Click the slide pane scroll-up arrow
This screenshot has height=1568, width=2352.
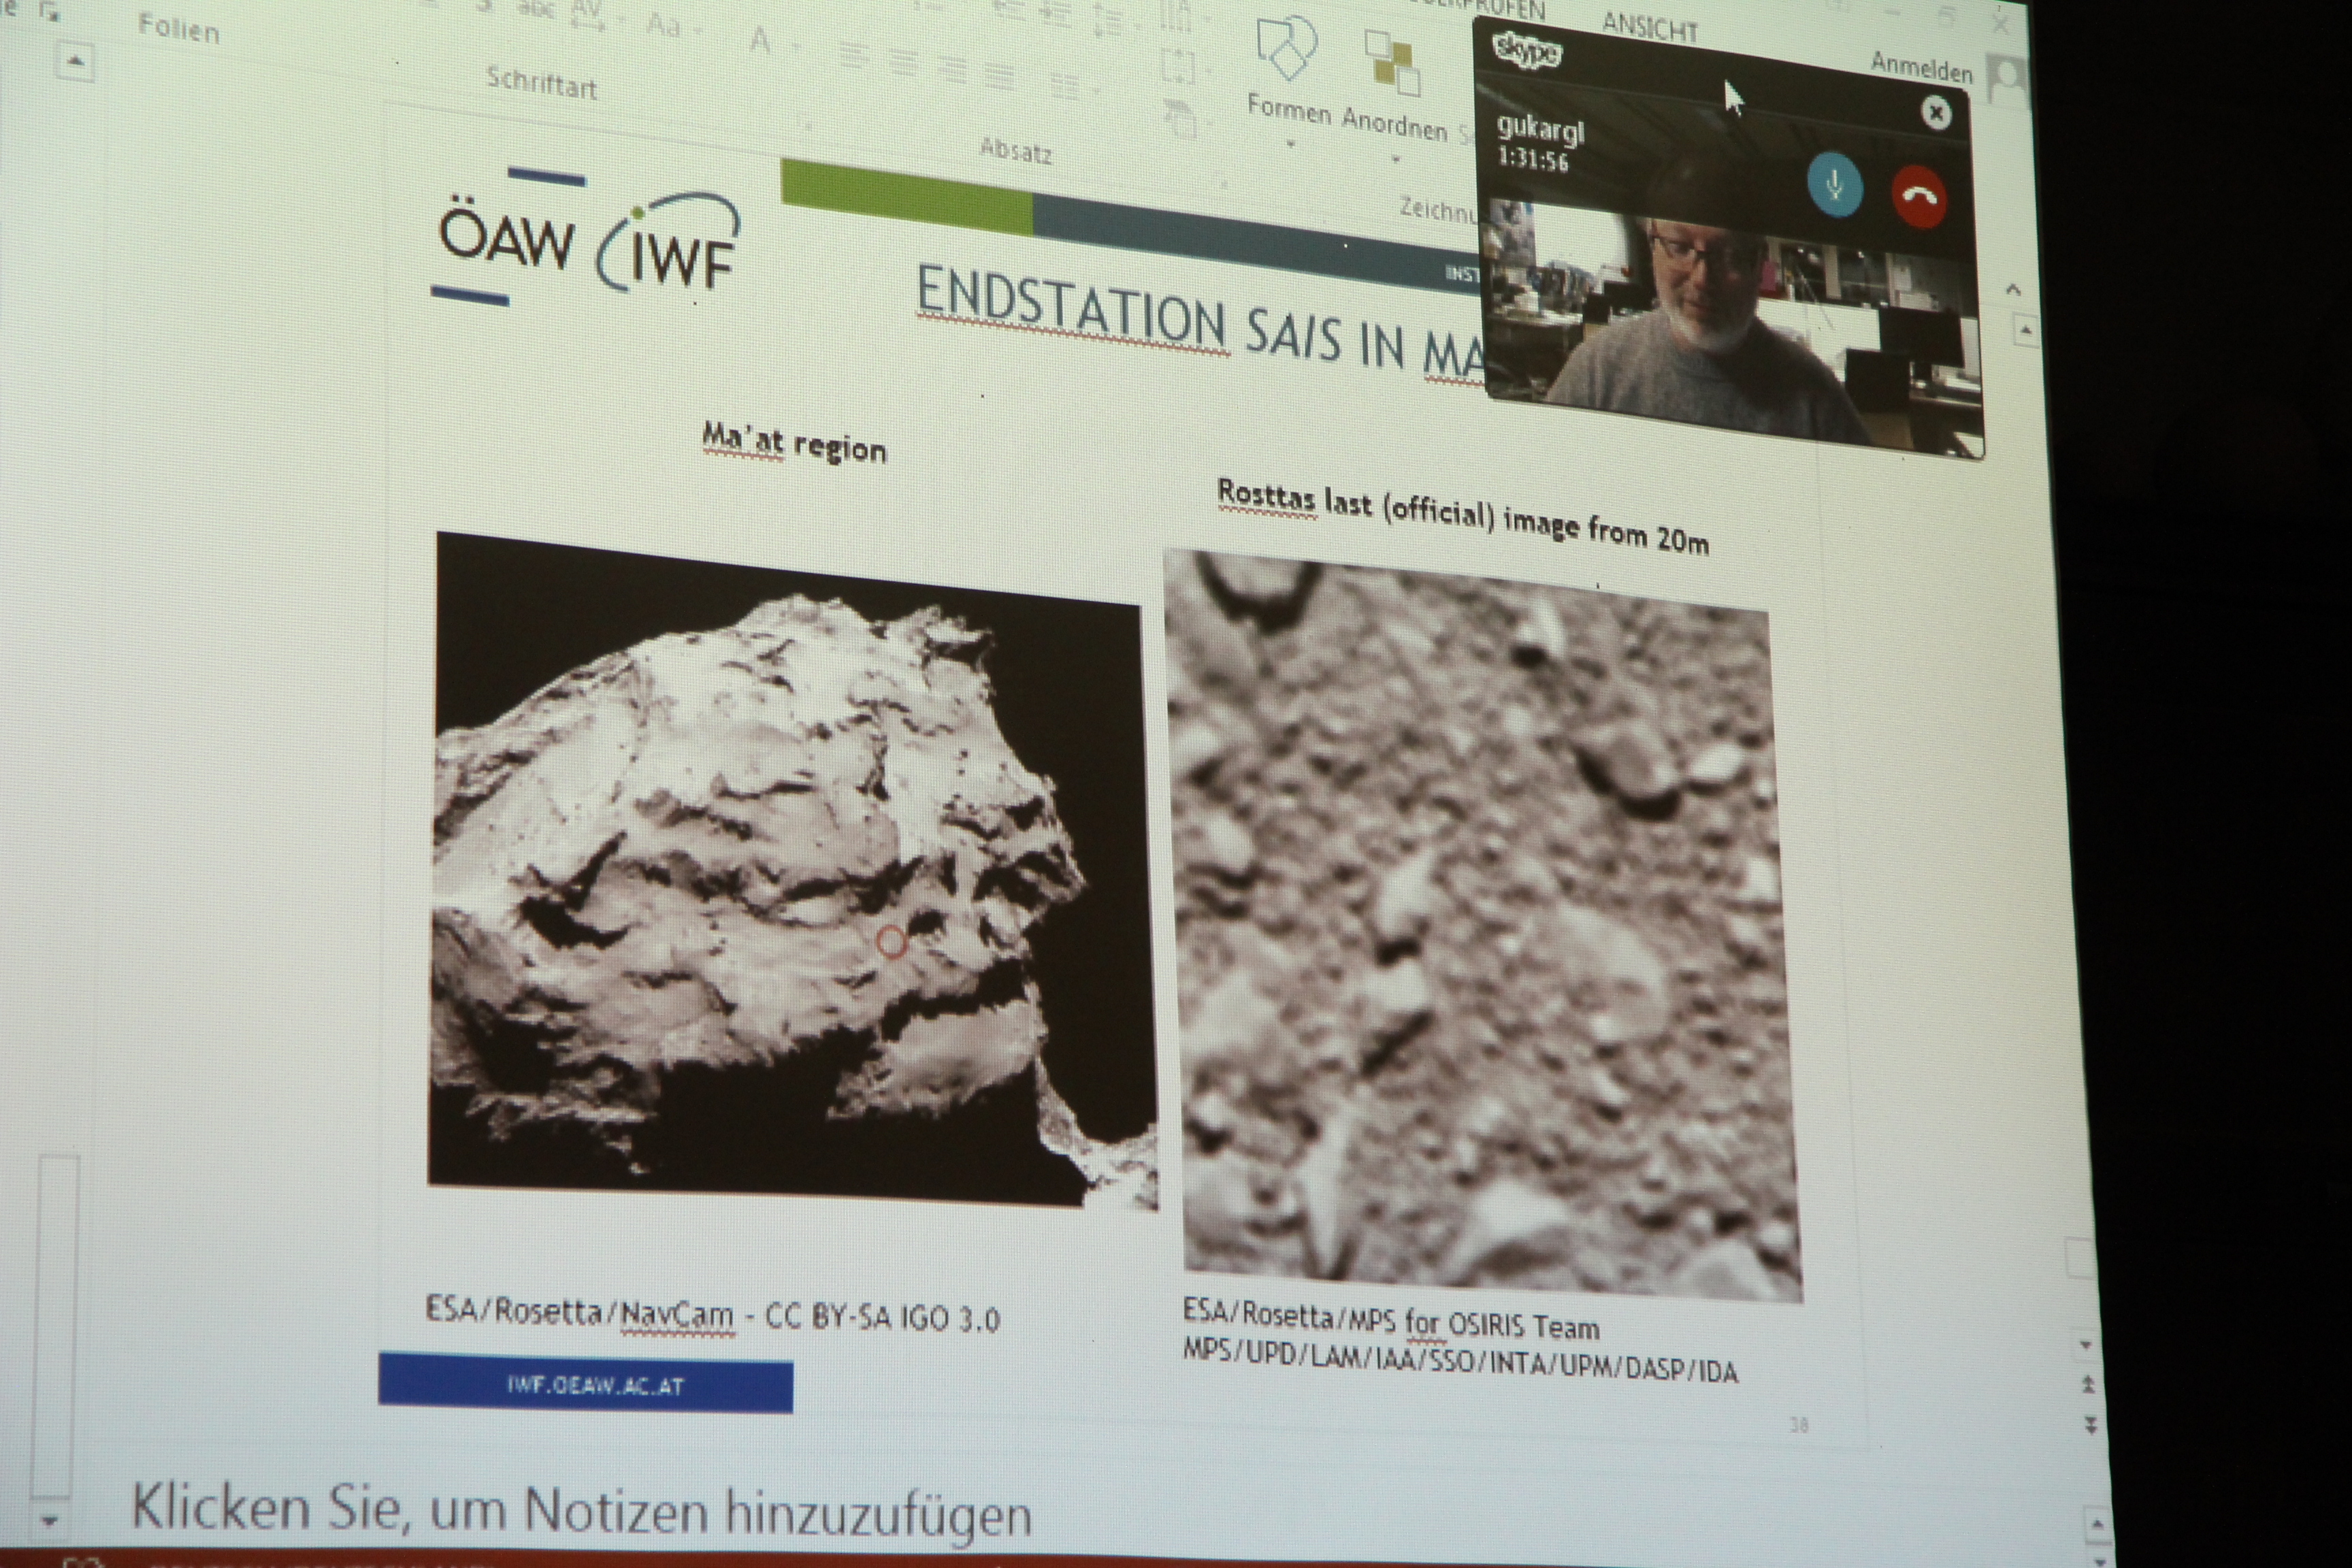click(x=2025, y=330)
